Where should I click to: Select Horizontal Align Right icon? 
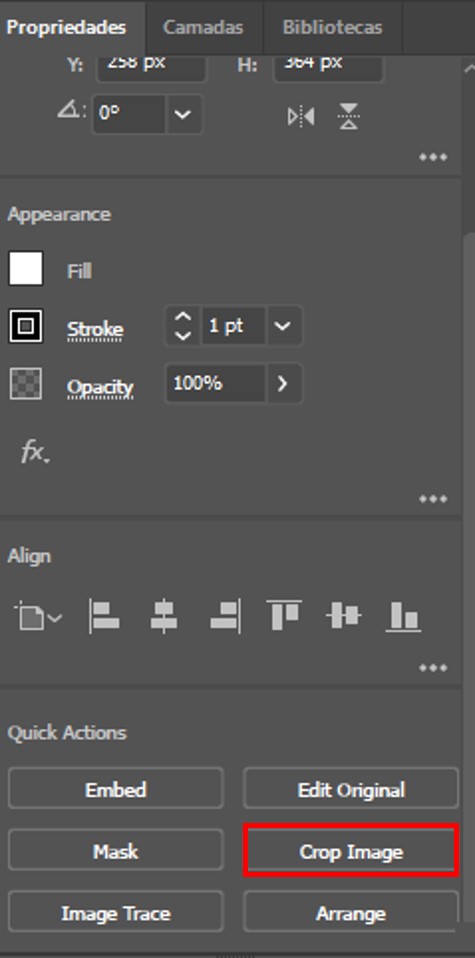[225, 616]
